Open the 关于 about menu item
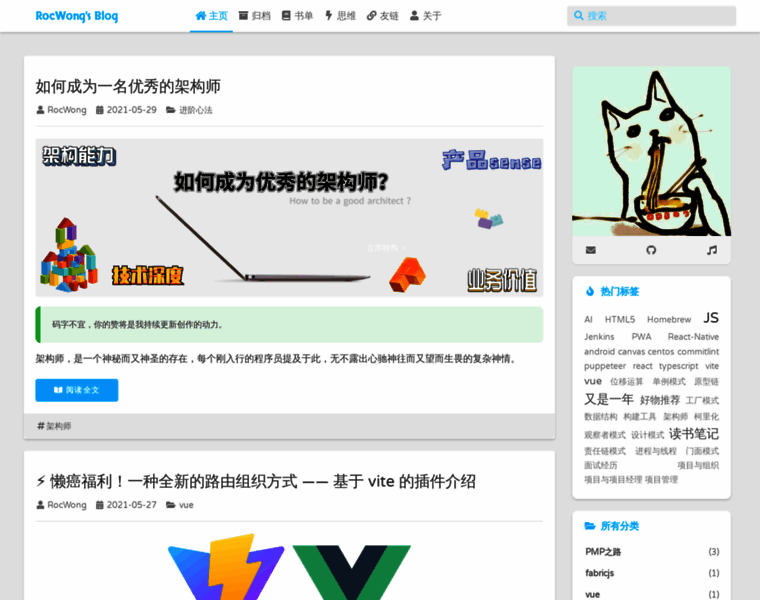The height and width of the screenshot is (600, 760). [425, 16]
